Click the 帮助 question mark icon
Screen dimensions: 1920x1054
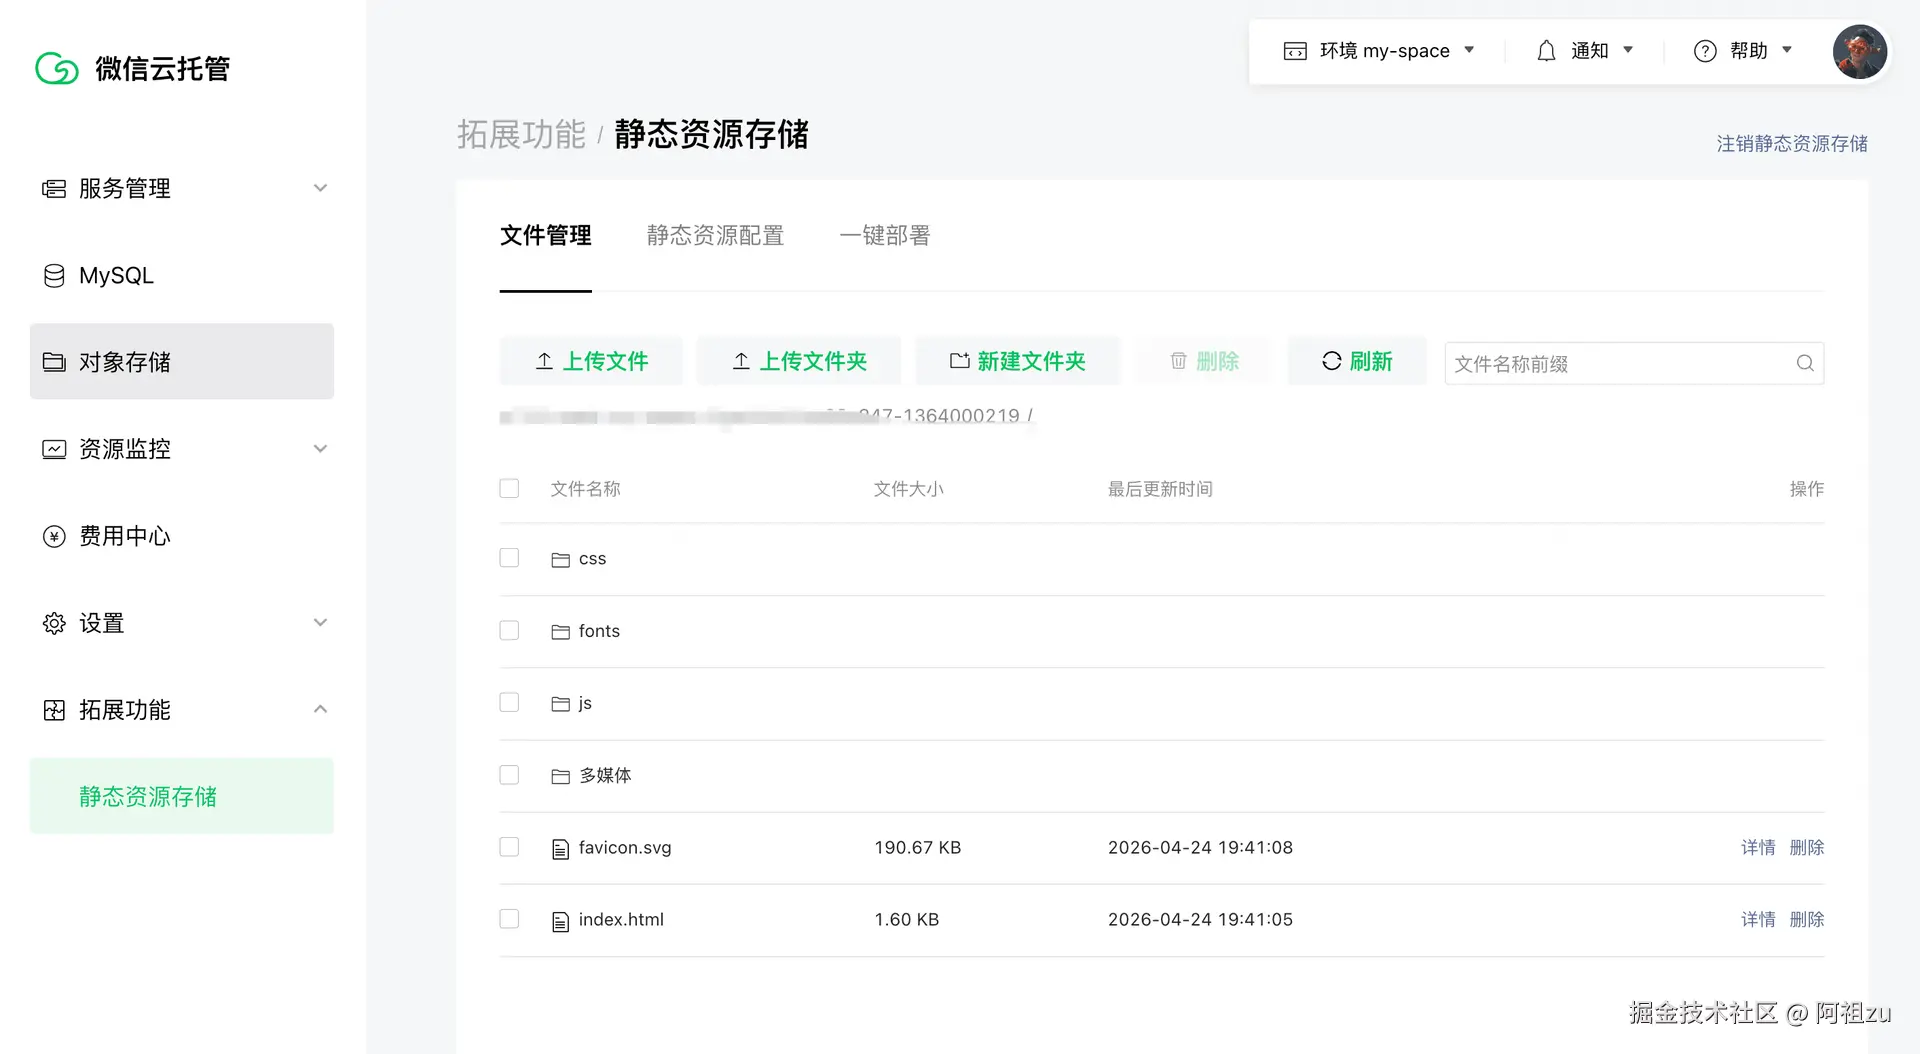pos(1704,50)
